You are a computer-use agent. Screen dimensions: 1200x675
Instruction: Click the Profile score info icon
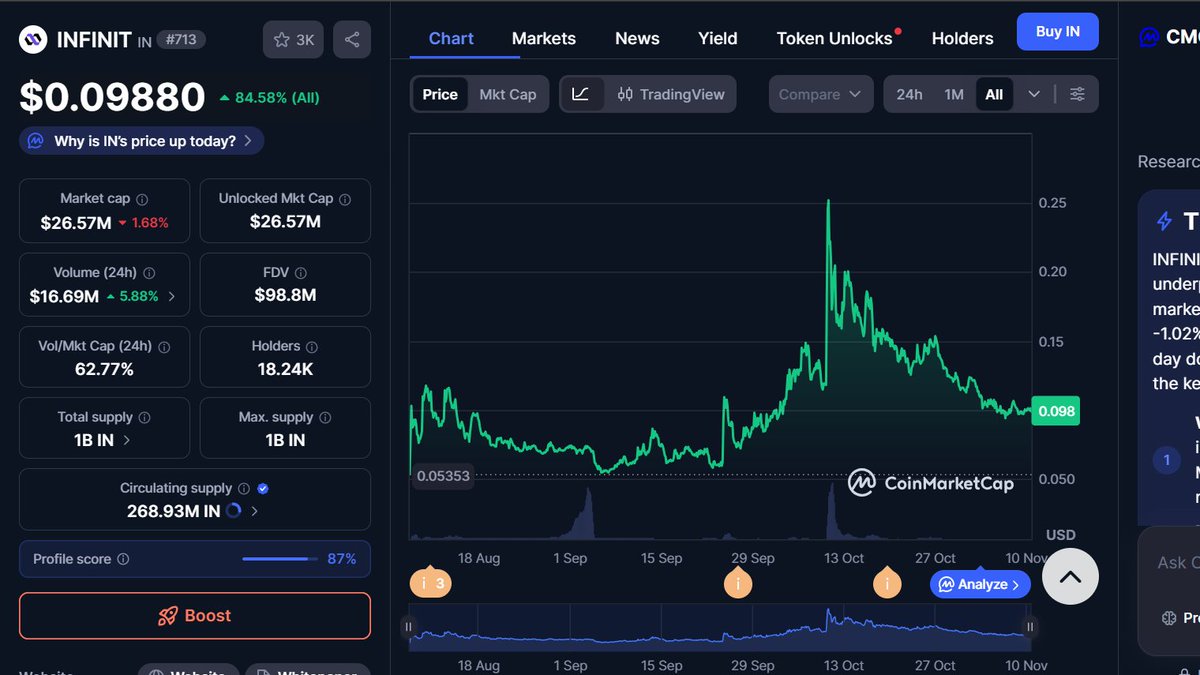pos(123,559)
